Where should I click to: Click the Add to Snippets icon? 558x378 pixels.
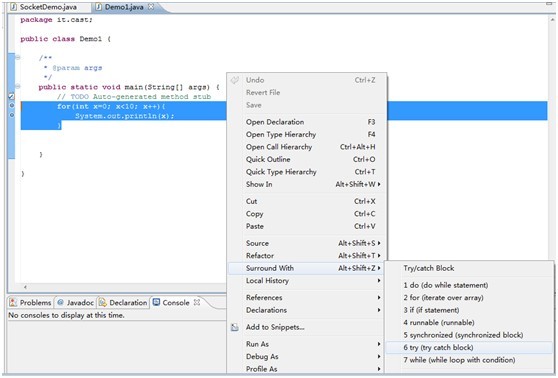[x=235, y=327]
